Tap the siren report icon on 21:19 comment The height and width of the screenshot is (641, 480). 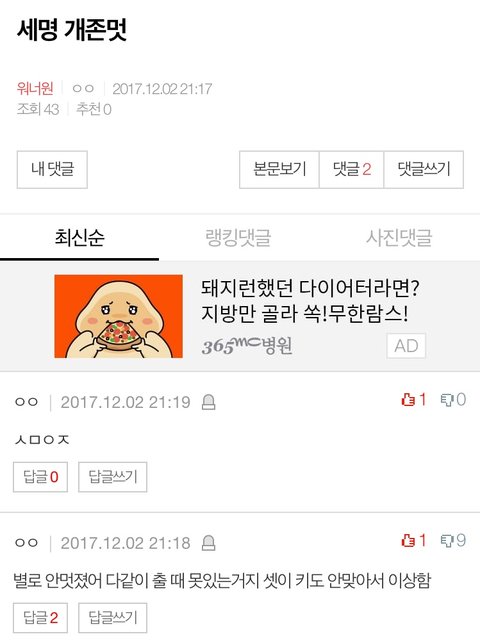point(209,402)
